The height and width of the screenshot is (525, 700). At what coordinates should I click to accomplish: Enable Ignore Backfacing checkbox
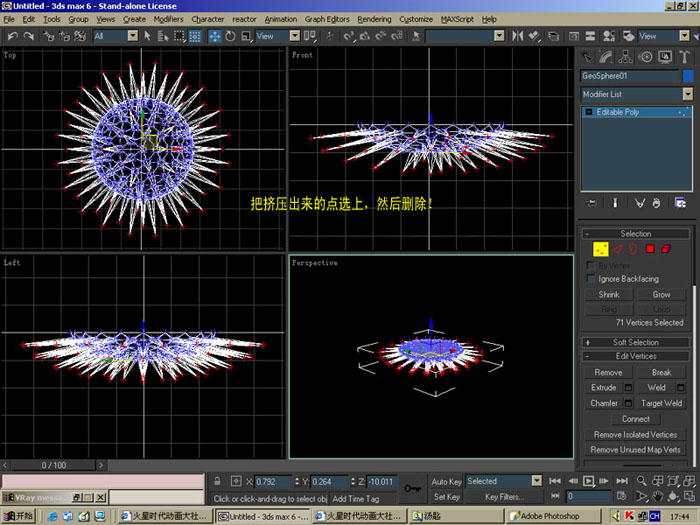591,279
